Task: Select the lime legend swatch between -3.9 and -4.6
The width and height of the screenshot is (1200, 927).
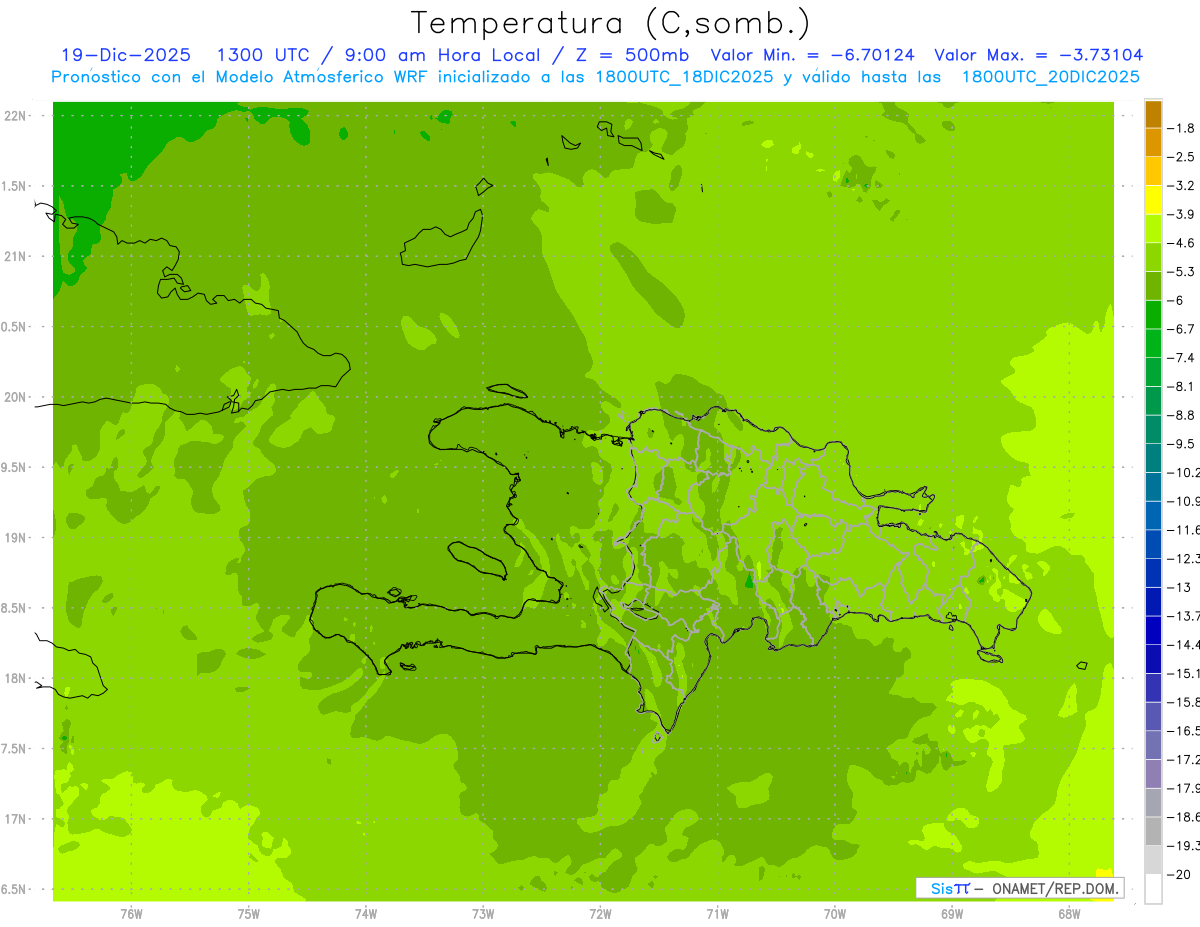Action: point(1153,229)
